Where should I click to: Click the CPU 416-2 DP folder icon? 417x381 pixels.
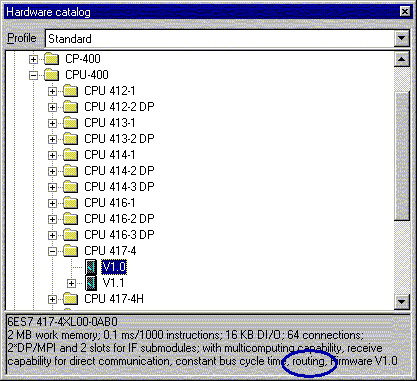70,219
